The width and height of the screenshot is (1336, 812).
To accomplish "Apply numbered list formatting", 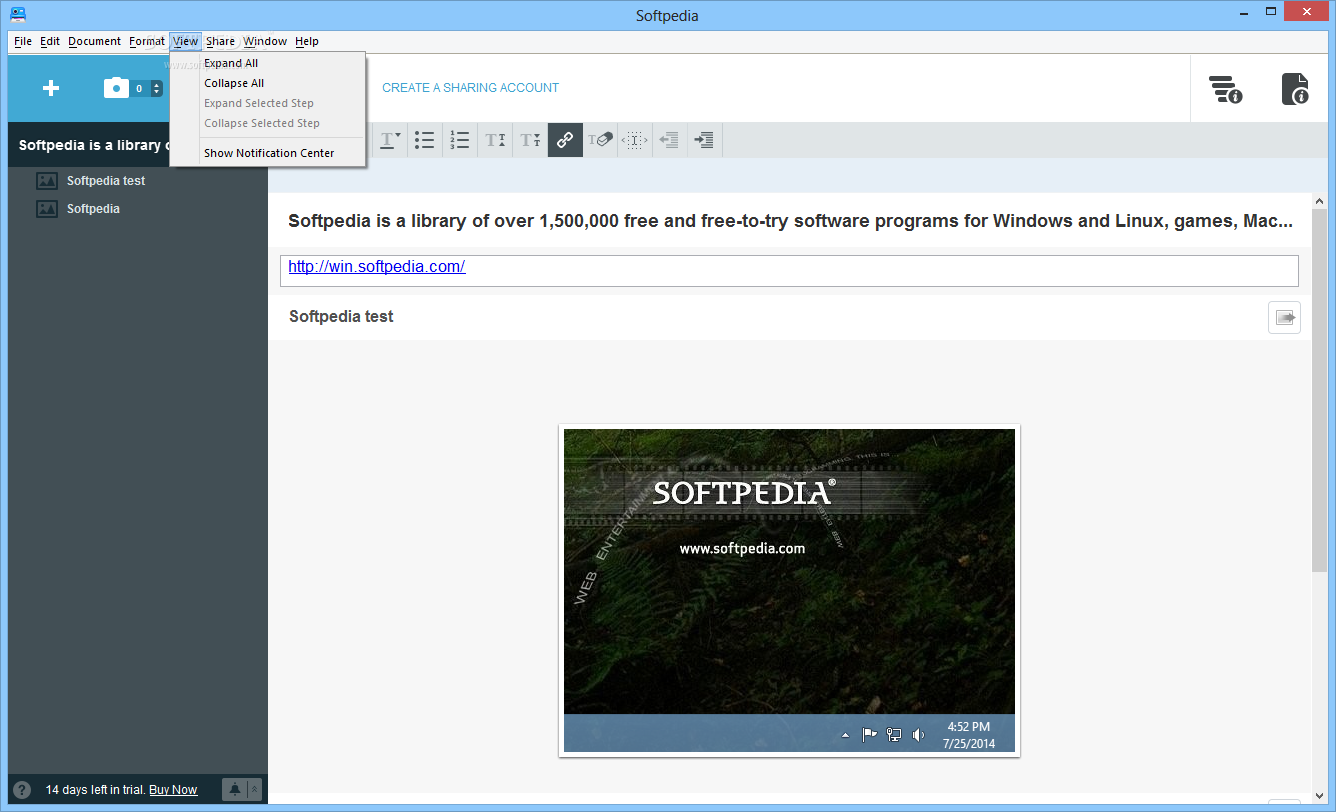I will [x=459, y=140].
